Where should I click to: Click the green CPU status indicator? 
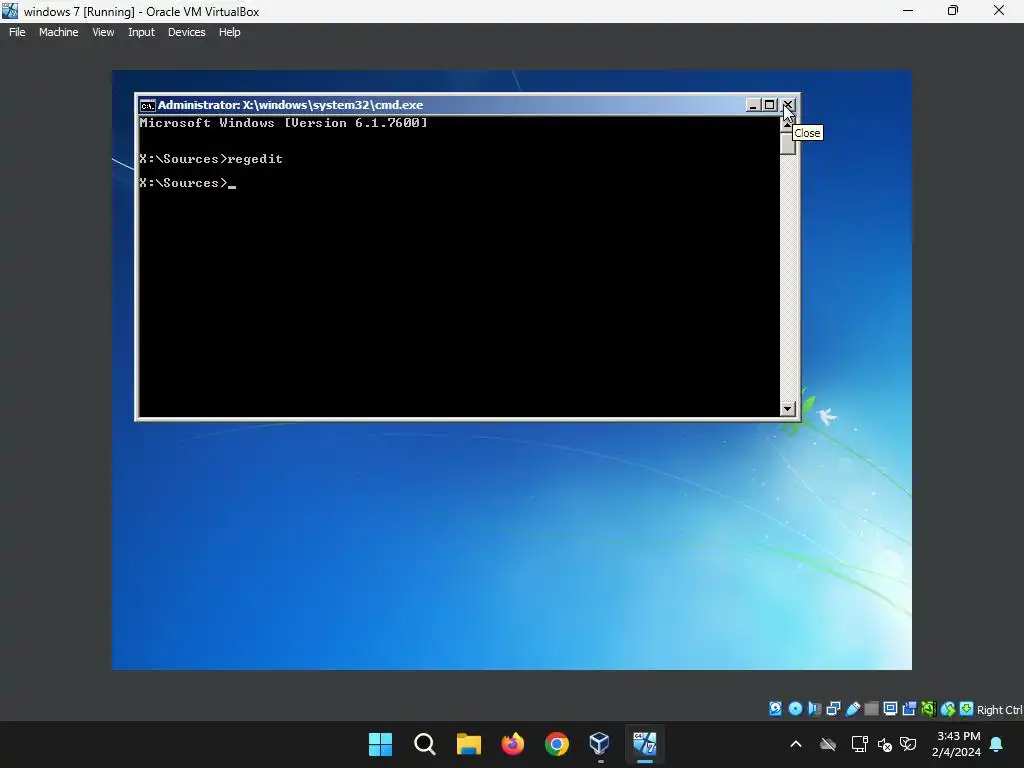pos(928,709)
